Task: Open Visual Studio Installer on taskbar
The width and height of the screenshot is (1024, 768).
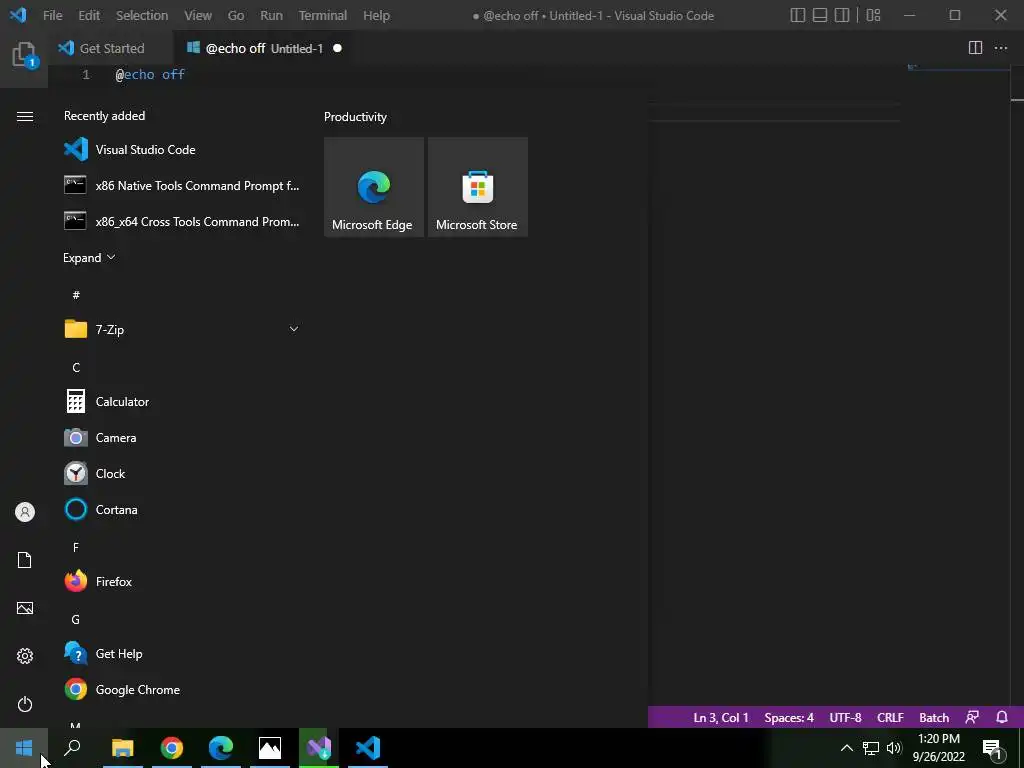Action: [x=319, y=748]
